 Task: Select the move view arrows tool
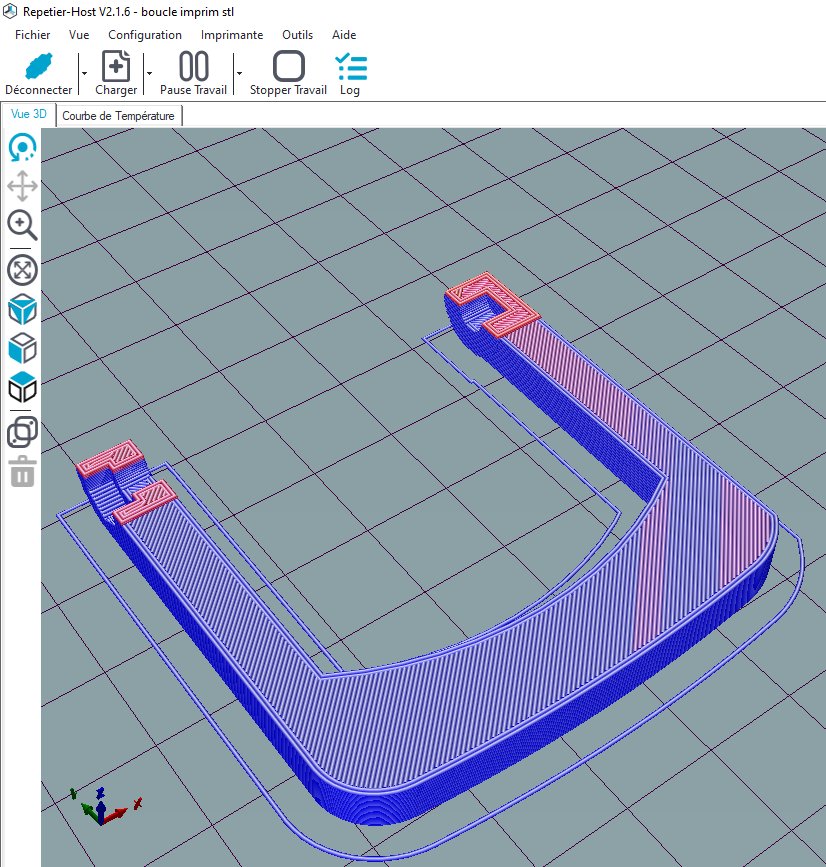[x=23, y=186]
